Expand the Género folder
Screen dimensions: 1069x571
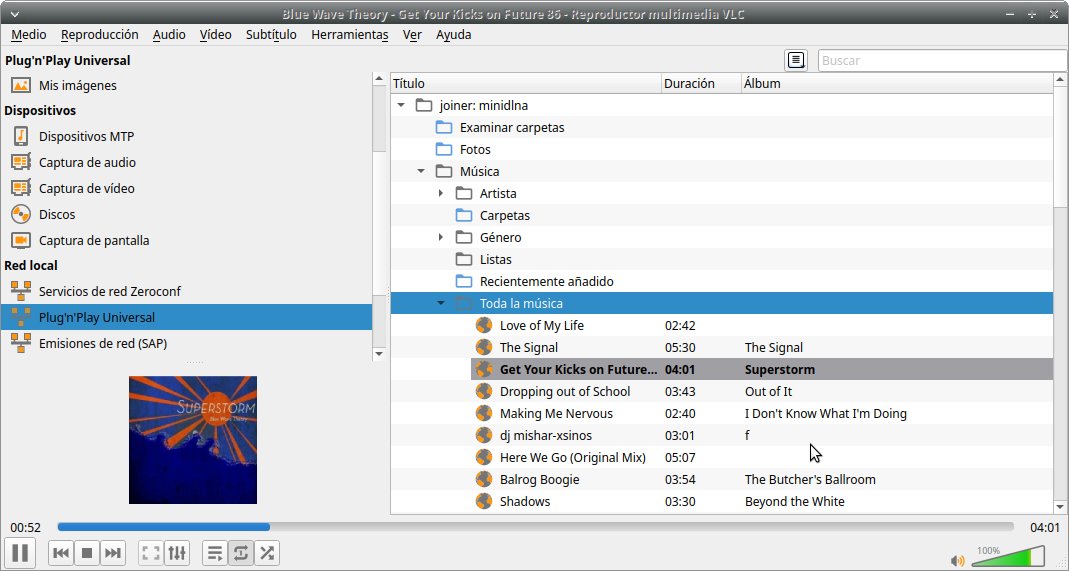pos(441,237)
